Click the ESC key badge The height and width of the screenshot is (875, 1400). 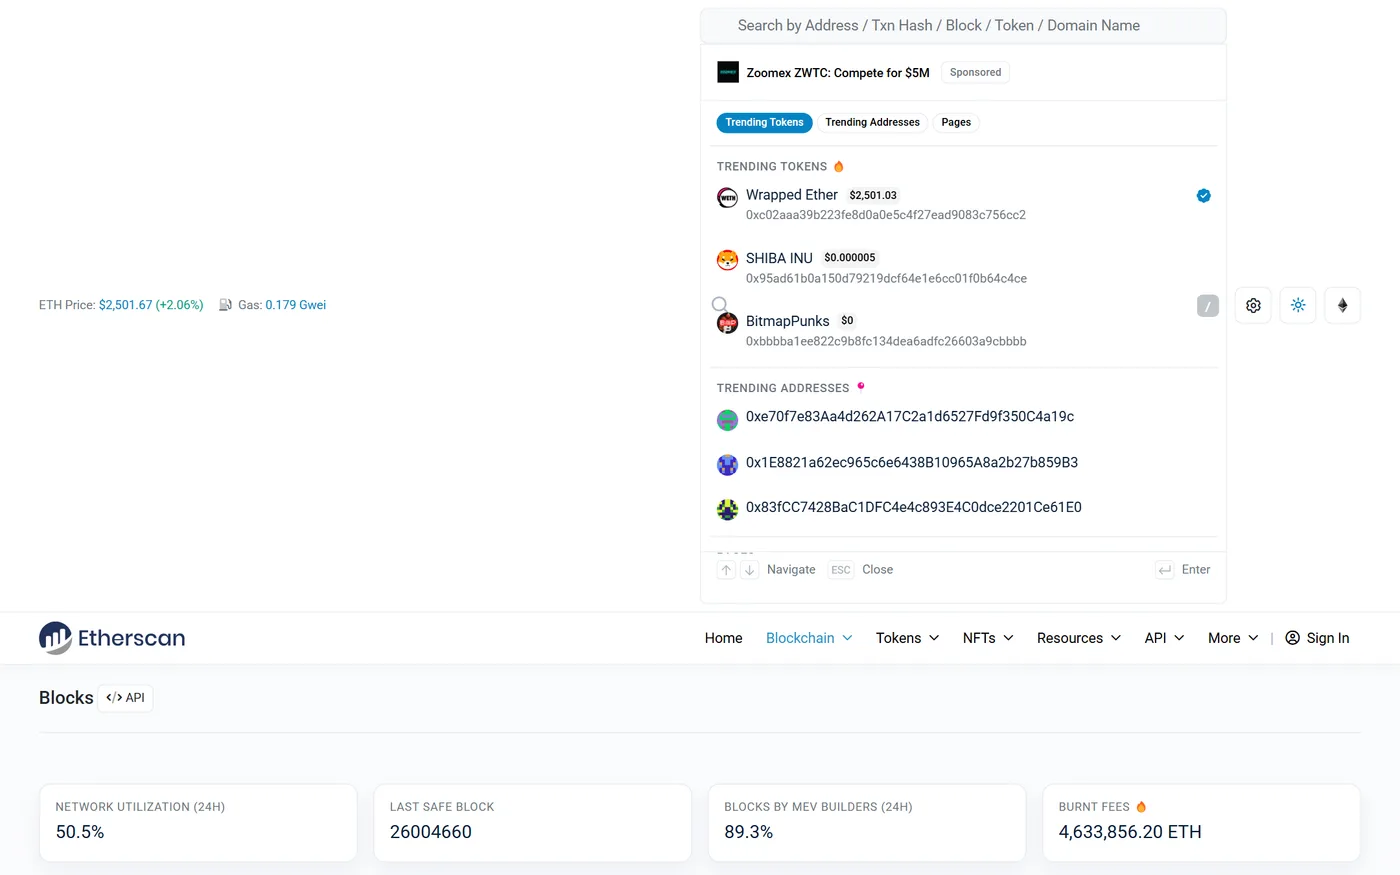tap(841, 570)
